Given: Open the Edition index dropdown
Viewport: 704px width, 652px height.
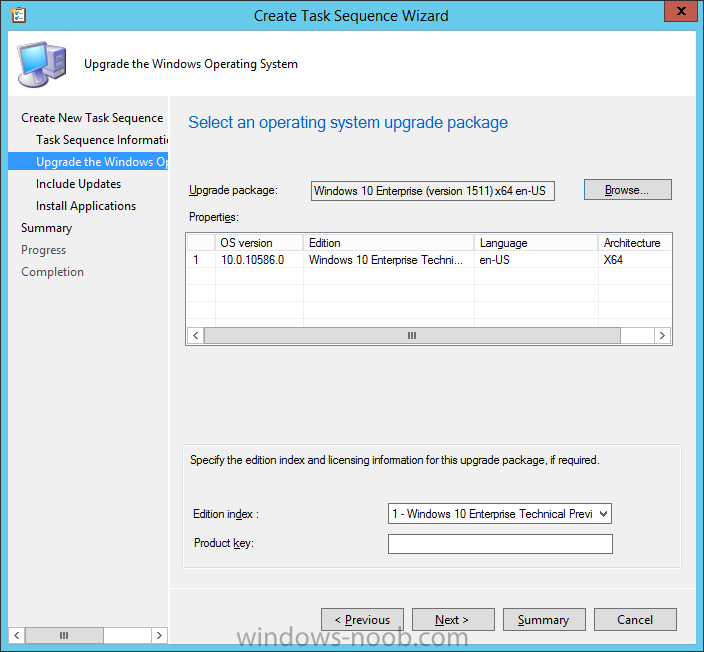Looking at the screenshot, I should 500,514.
